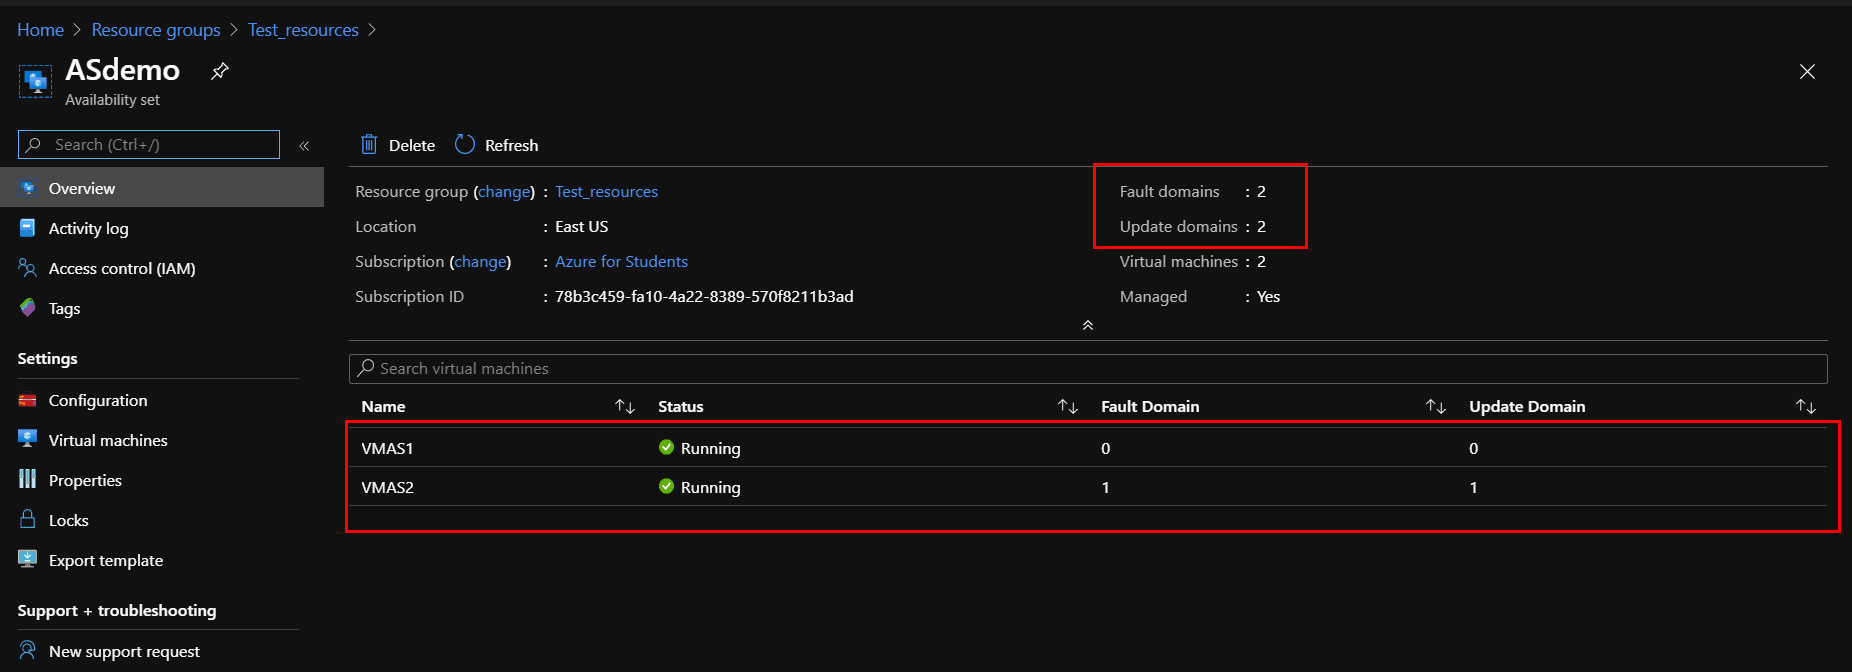Select the VMAS1 row in the table
Image resolution: width=1852 pixels, height=672 pixels.
pyautogui.click(x=387, y=448)
